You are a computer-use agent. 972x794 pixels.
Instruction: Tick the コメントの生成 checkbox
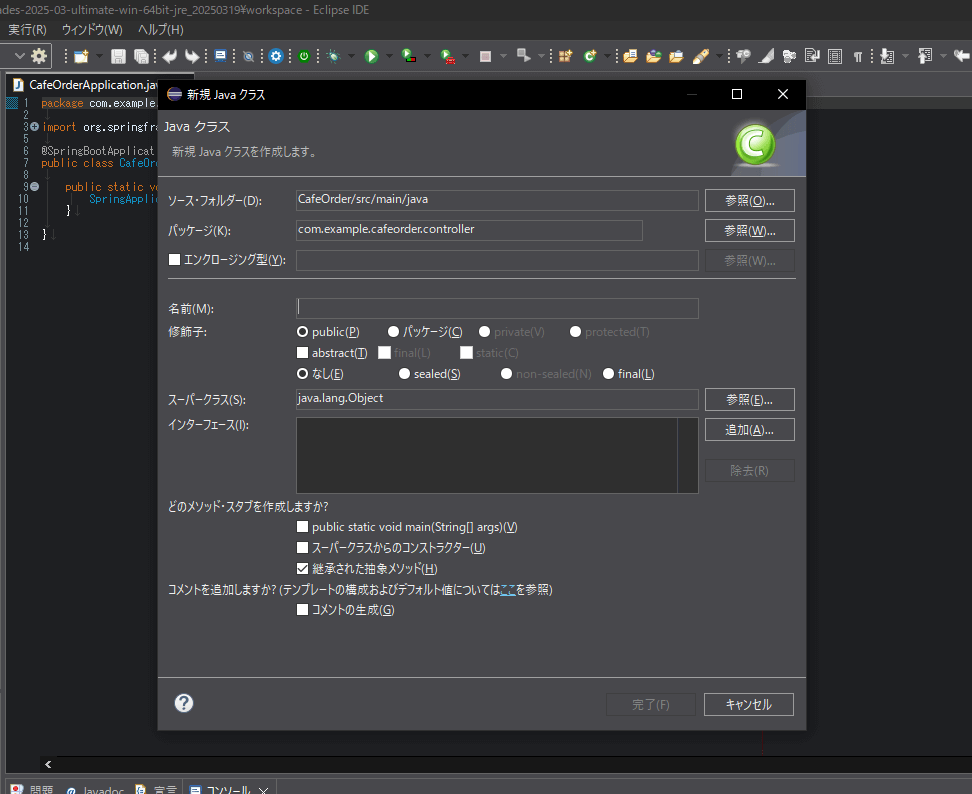pyautogui.click(x=303, y=610)
